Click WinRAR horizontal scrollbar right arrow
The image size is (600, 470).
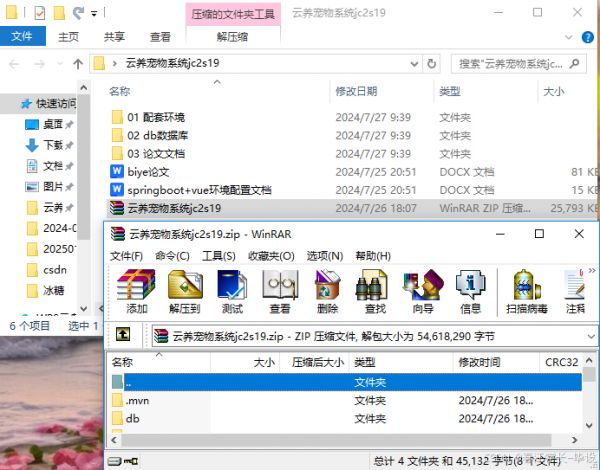[x=574, y=440]
